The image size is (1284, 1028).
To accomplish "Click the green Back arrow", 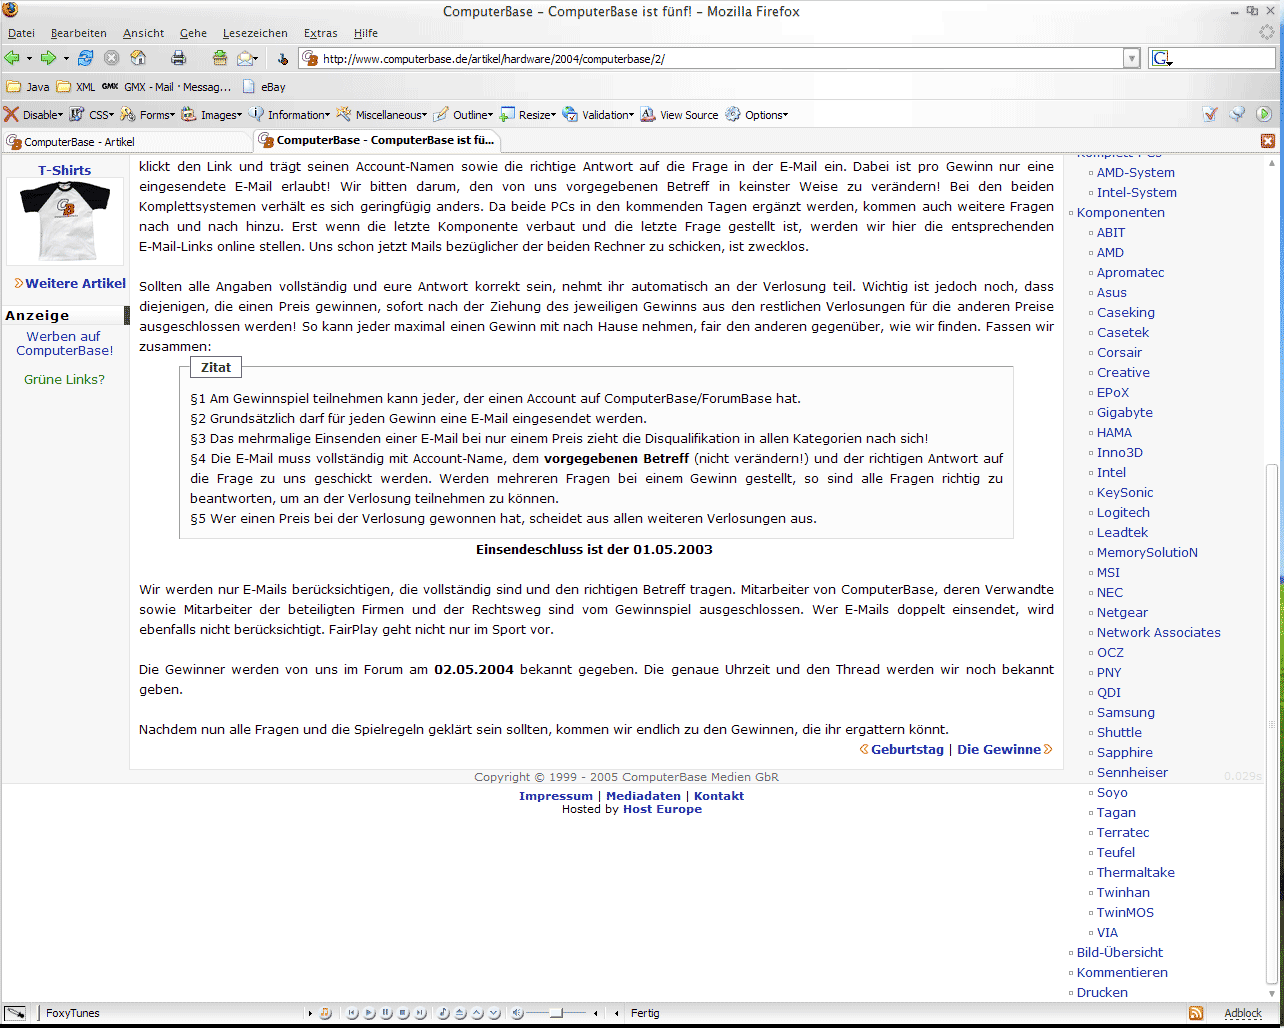I will (12, 59).
